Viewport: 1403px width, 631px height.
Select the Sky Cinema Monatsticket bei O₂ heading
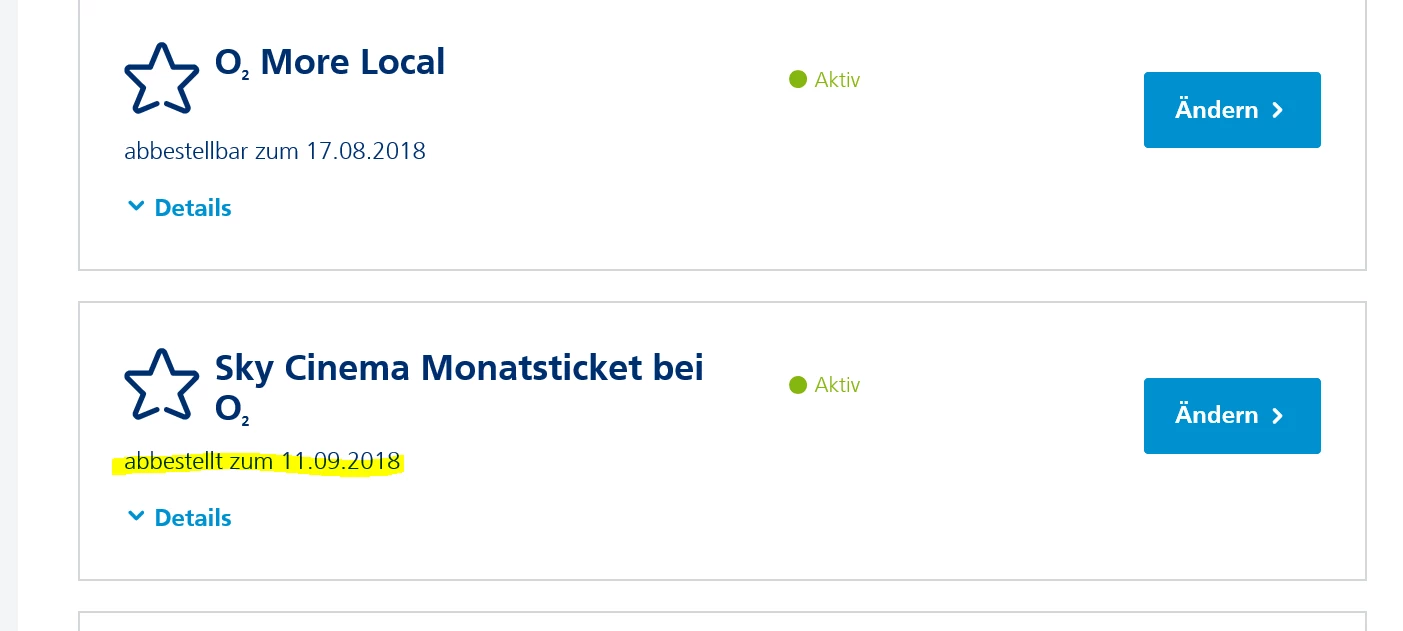(459, 369)
